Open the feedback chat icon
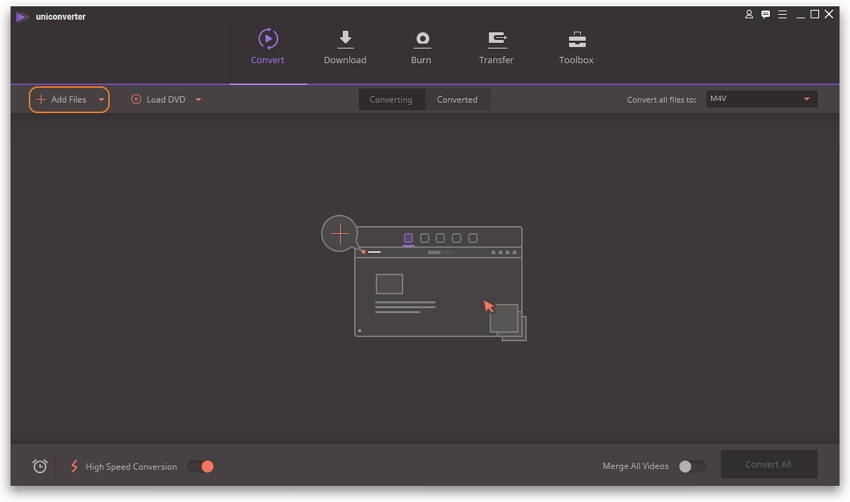 (x=765, y=15)
